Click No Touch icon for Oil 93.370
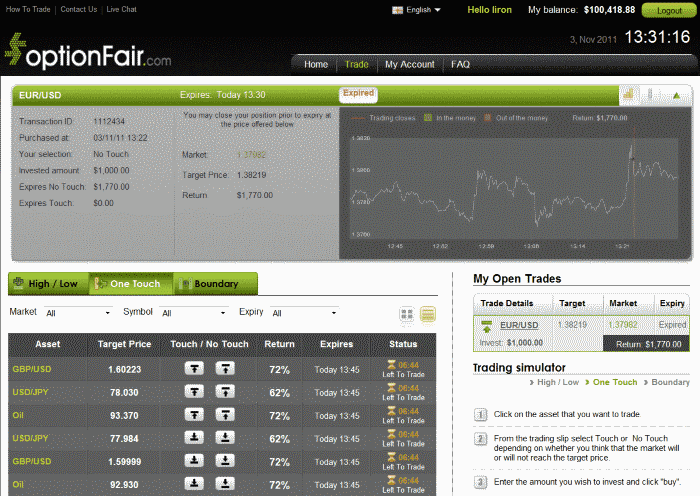This screenshot has height=496, width=700. pyautogui.click(x=225, y=415)
